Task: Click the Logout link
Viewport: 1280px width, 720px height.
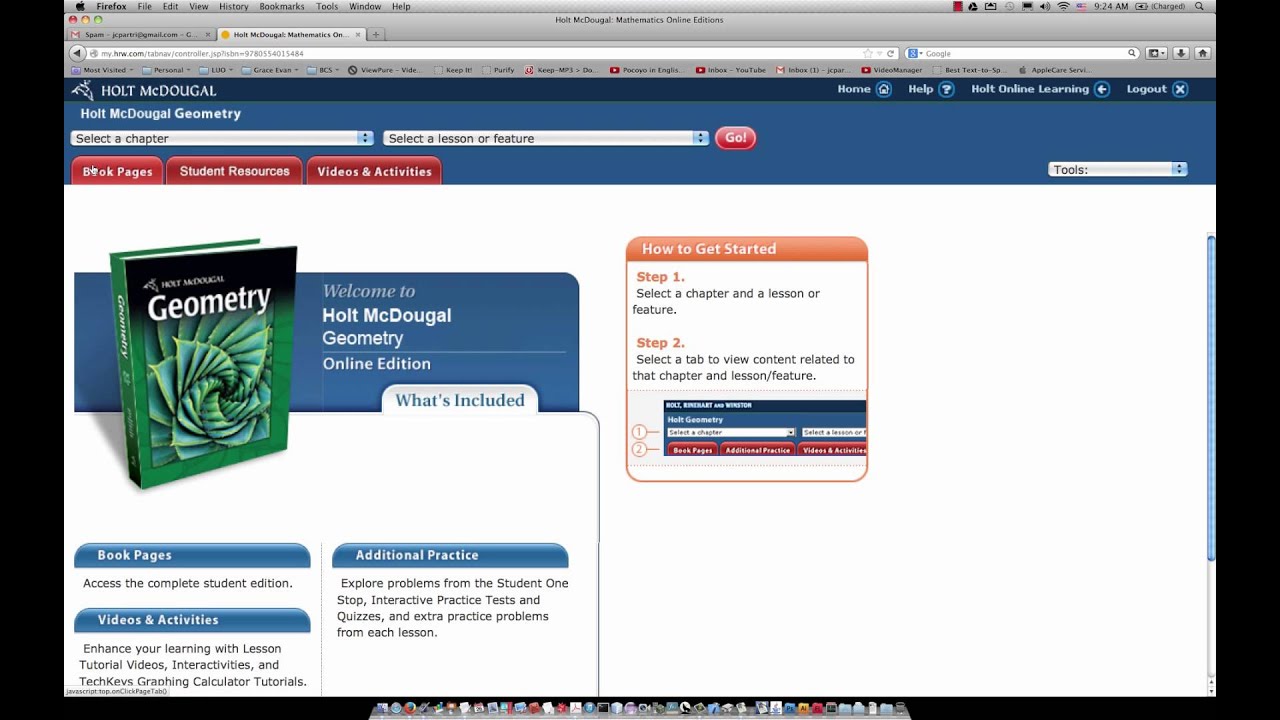Action: [1146, 89]
